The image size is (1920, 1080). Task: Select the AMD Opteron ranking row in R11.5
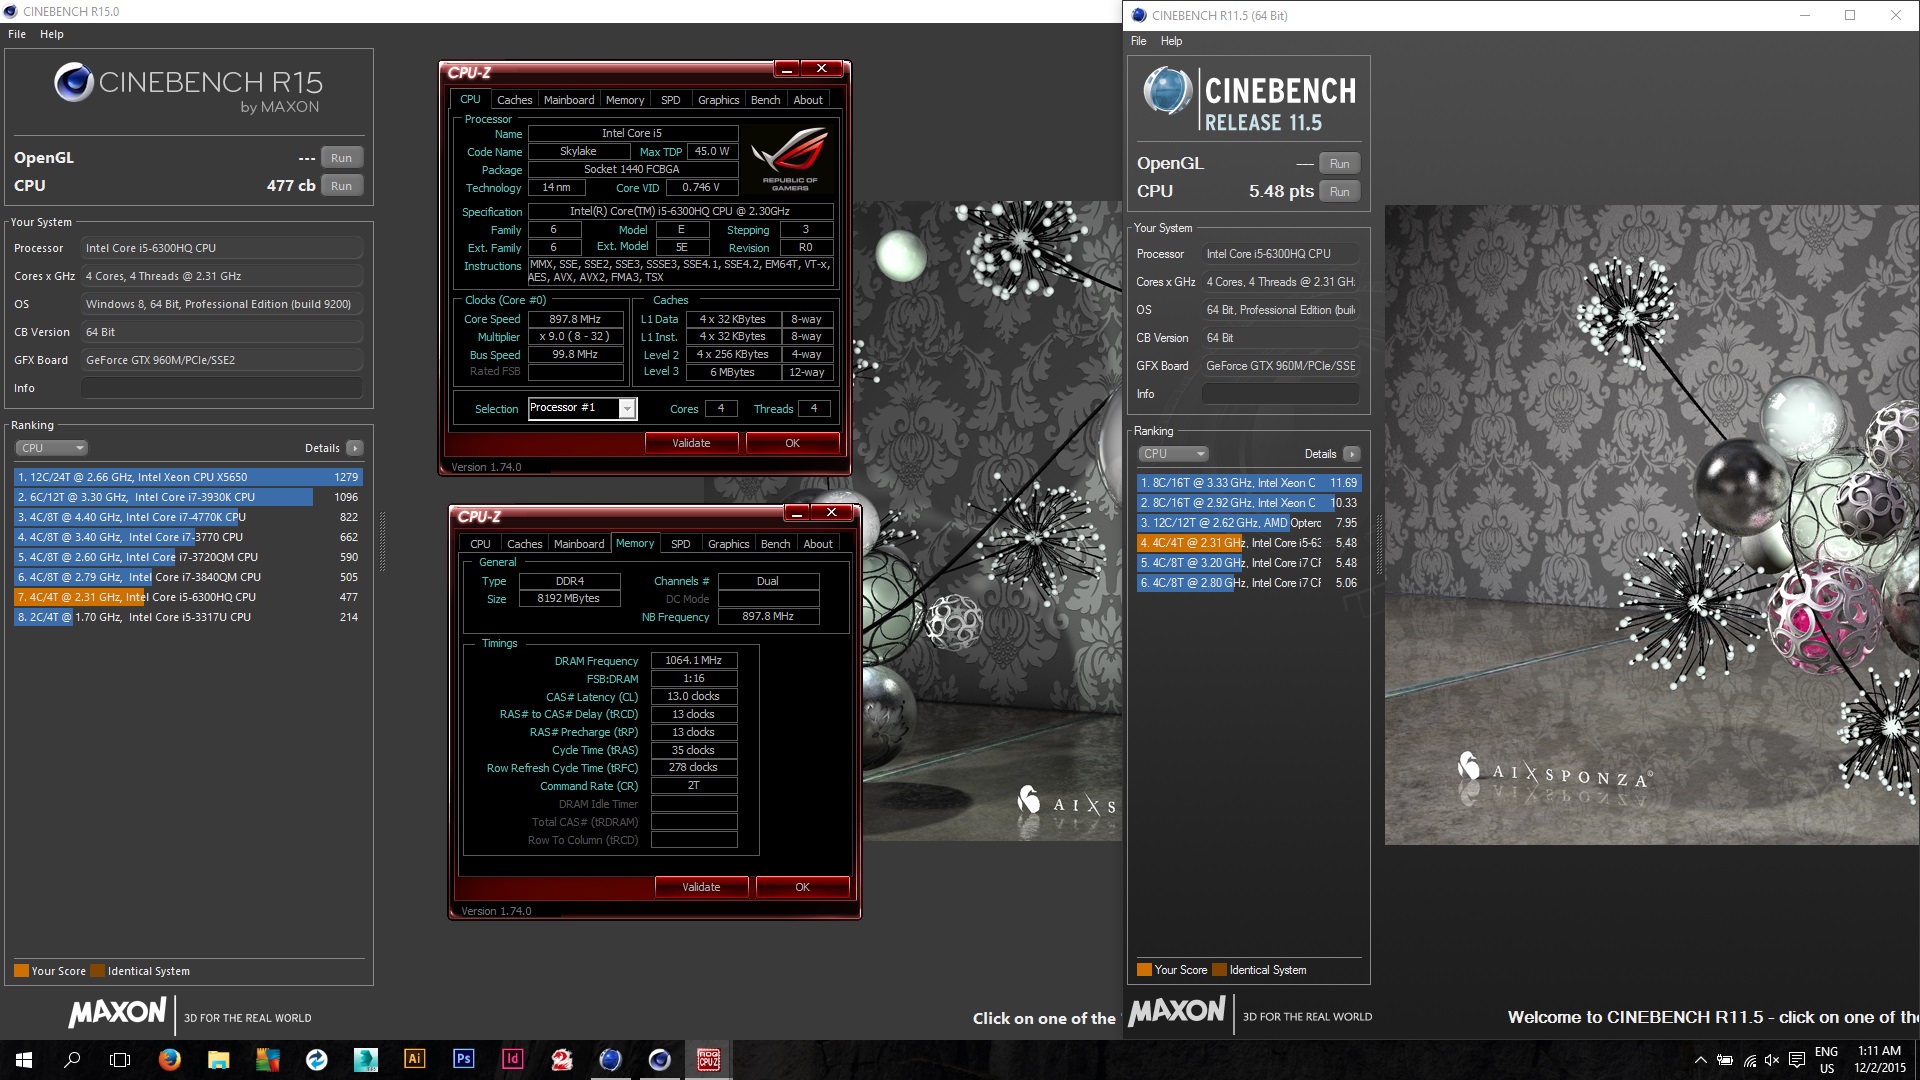[1248, 523]
